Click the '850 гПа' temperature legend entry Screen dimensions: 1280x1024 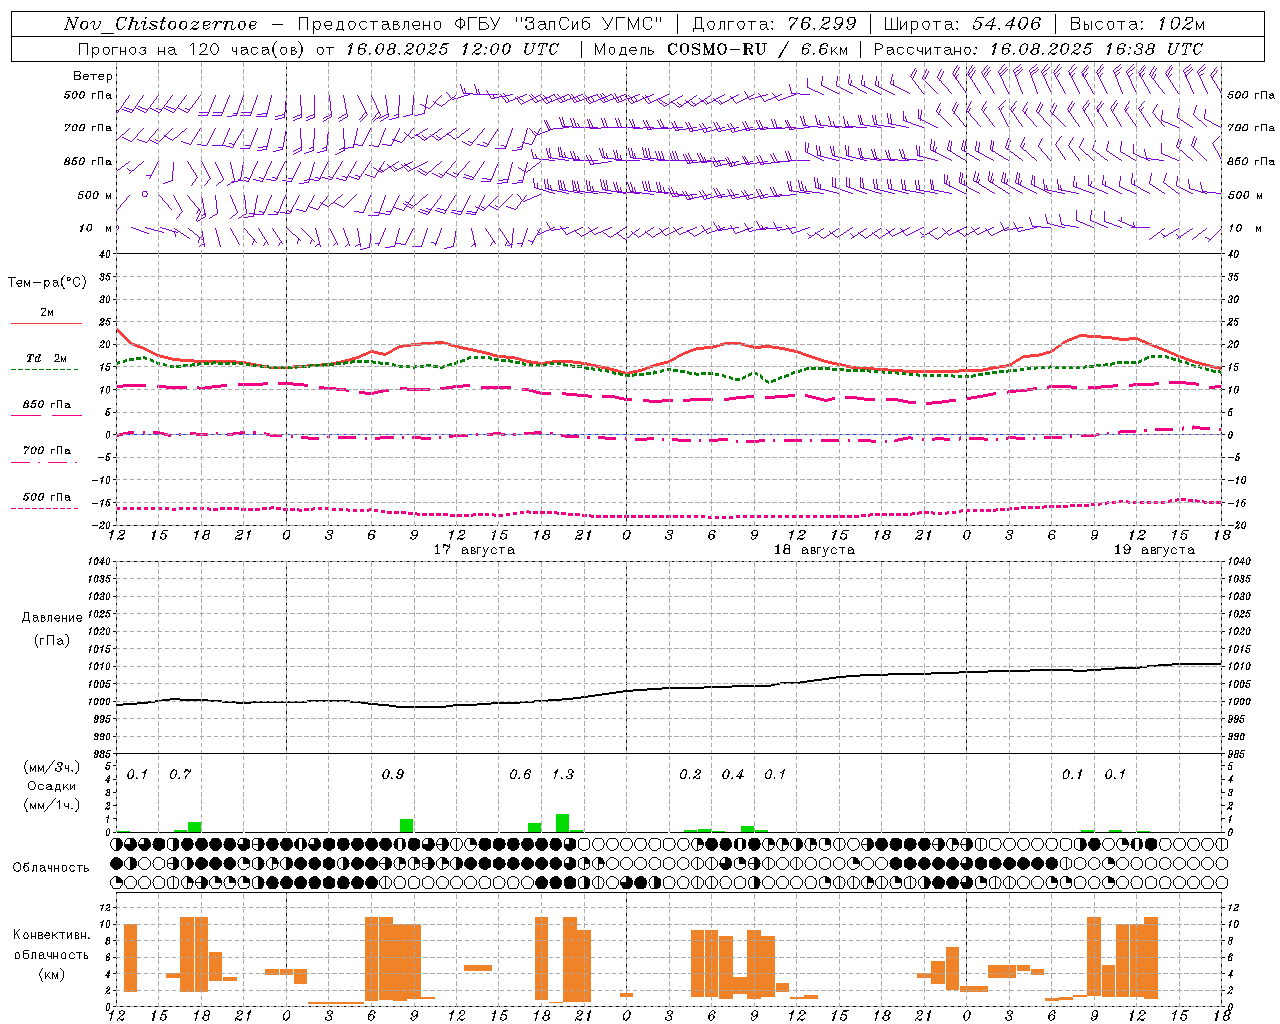[46, 404]
